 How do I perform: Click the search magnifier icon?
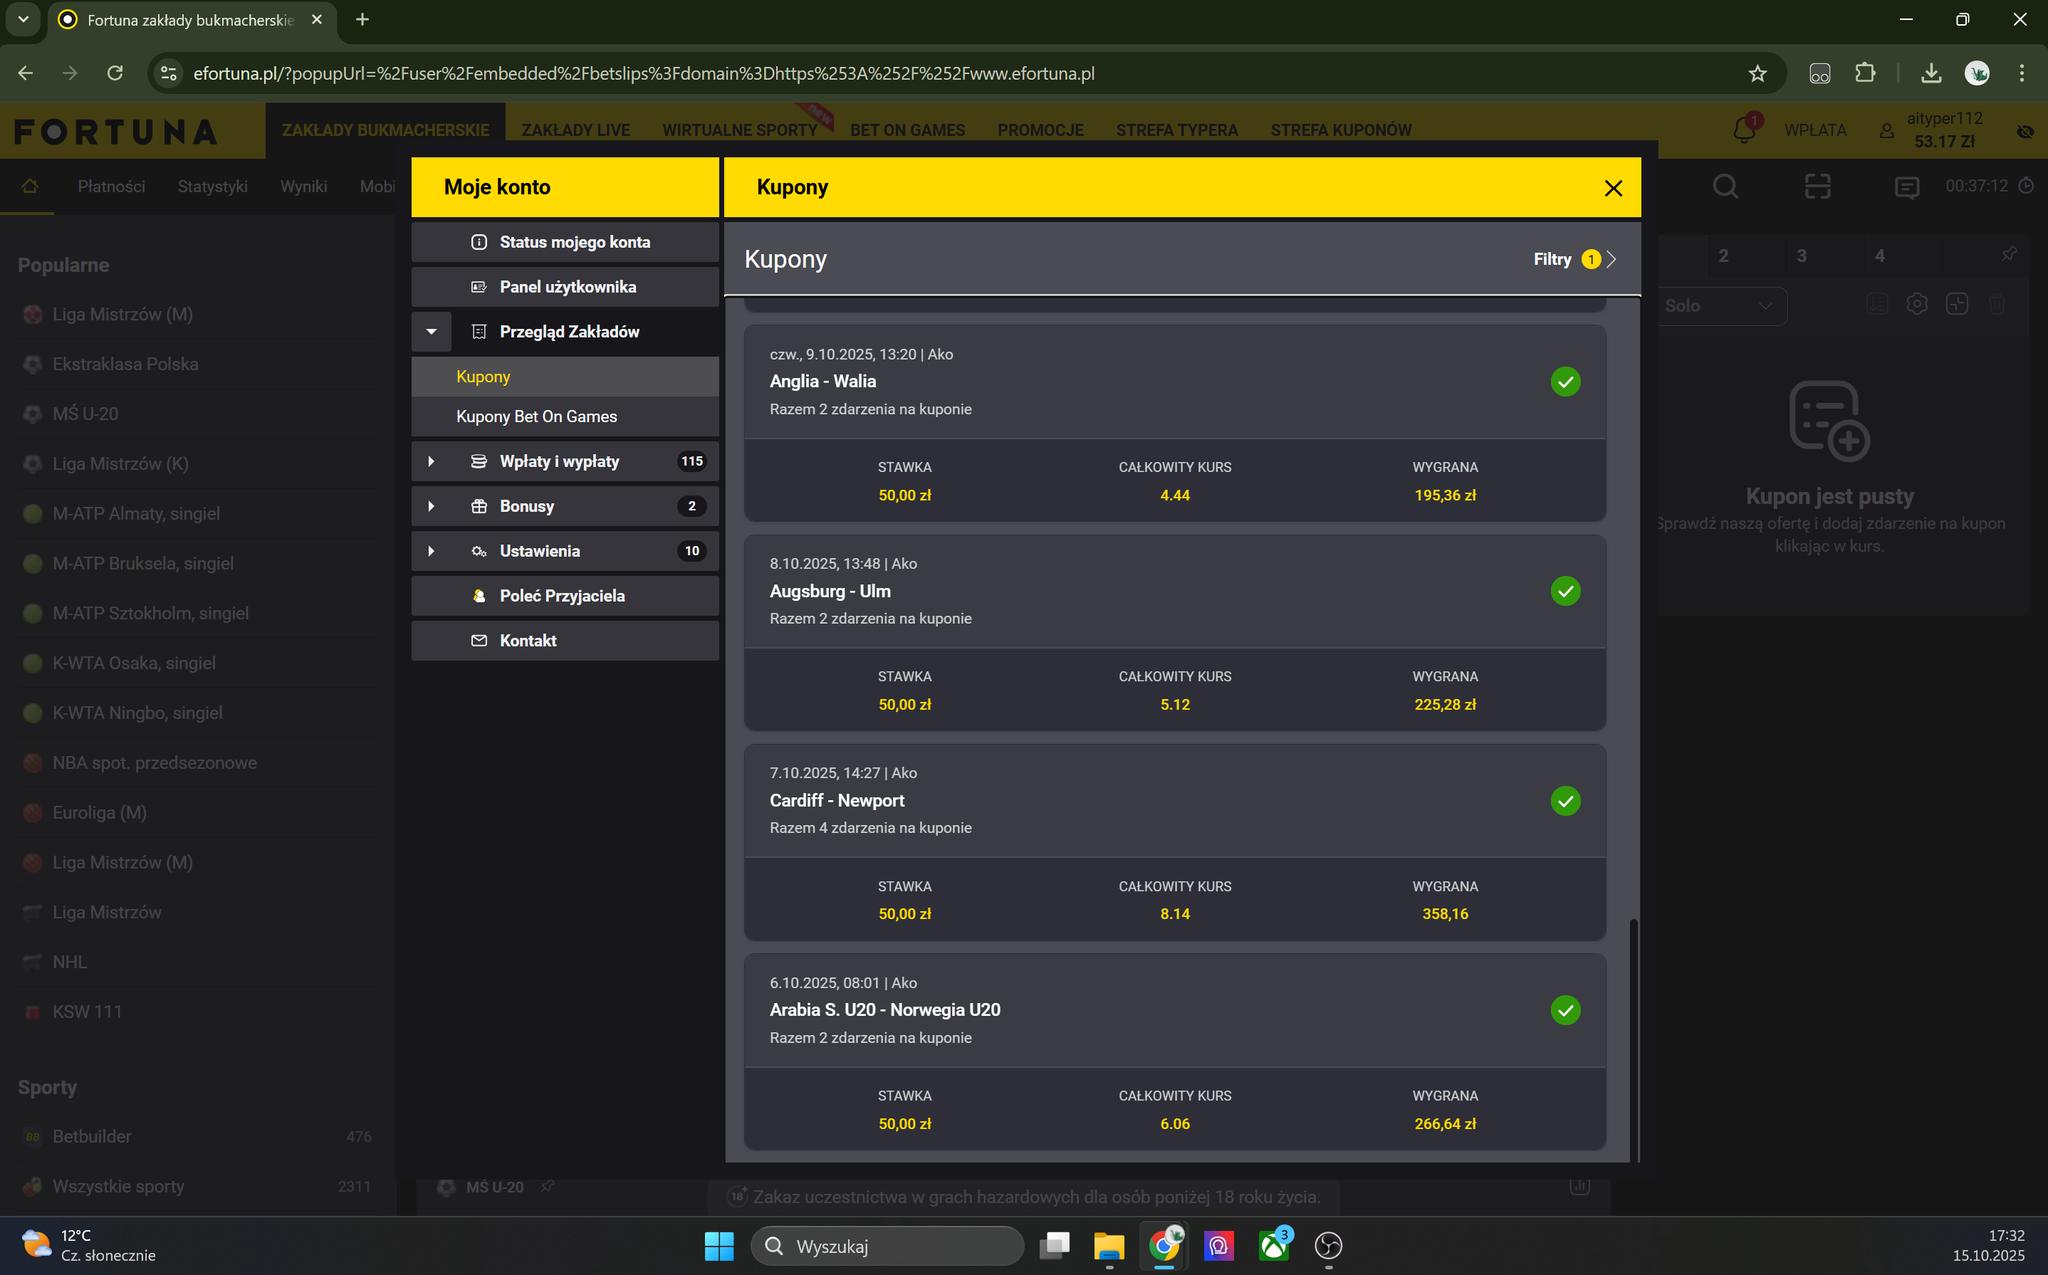point(1725,186)
